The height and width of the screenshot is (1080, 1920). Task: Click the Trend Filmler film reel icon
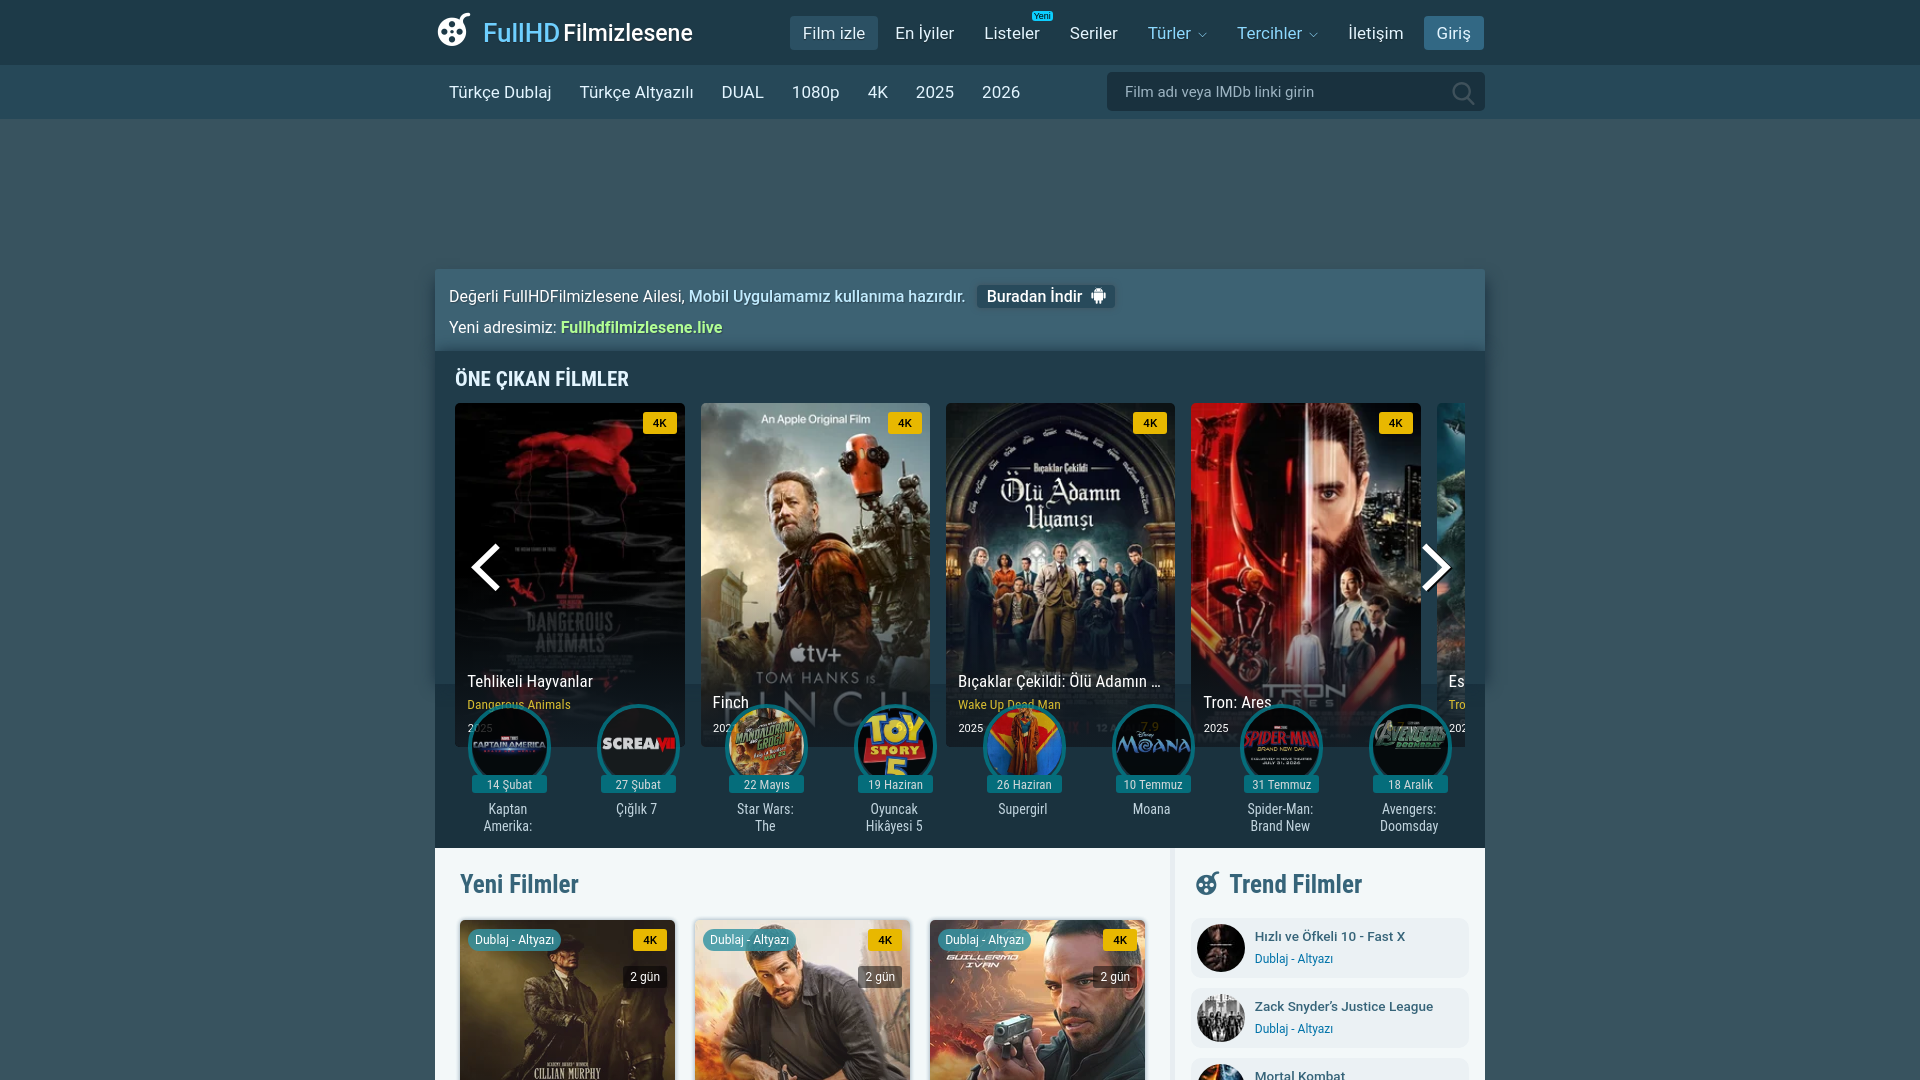pos(1207,883)
